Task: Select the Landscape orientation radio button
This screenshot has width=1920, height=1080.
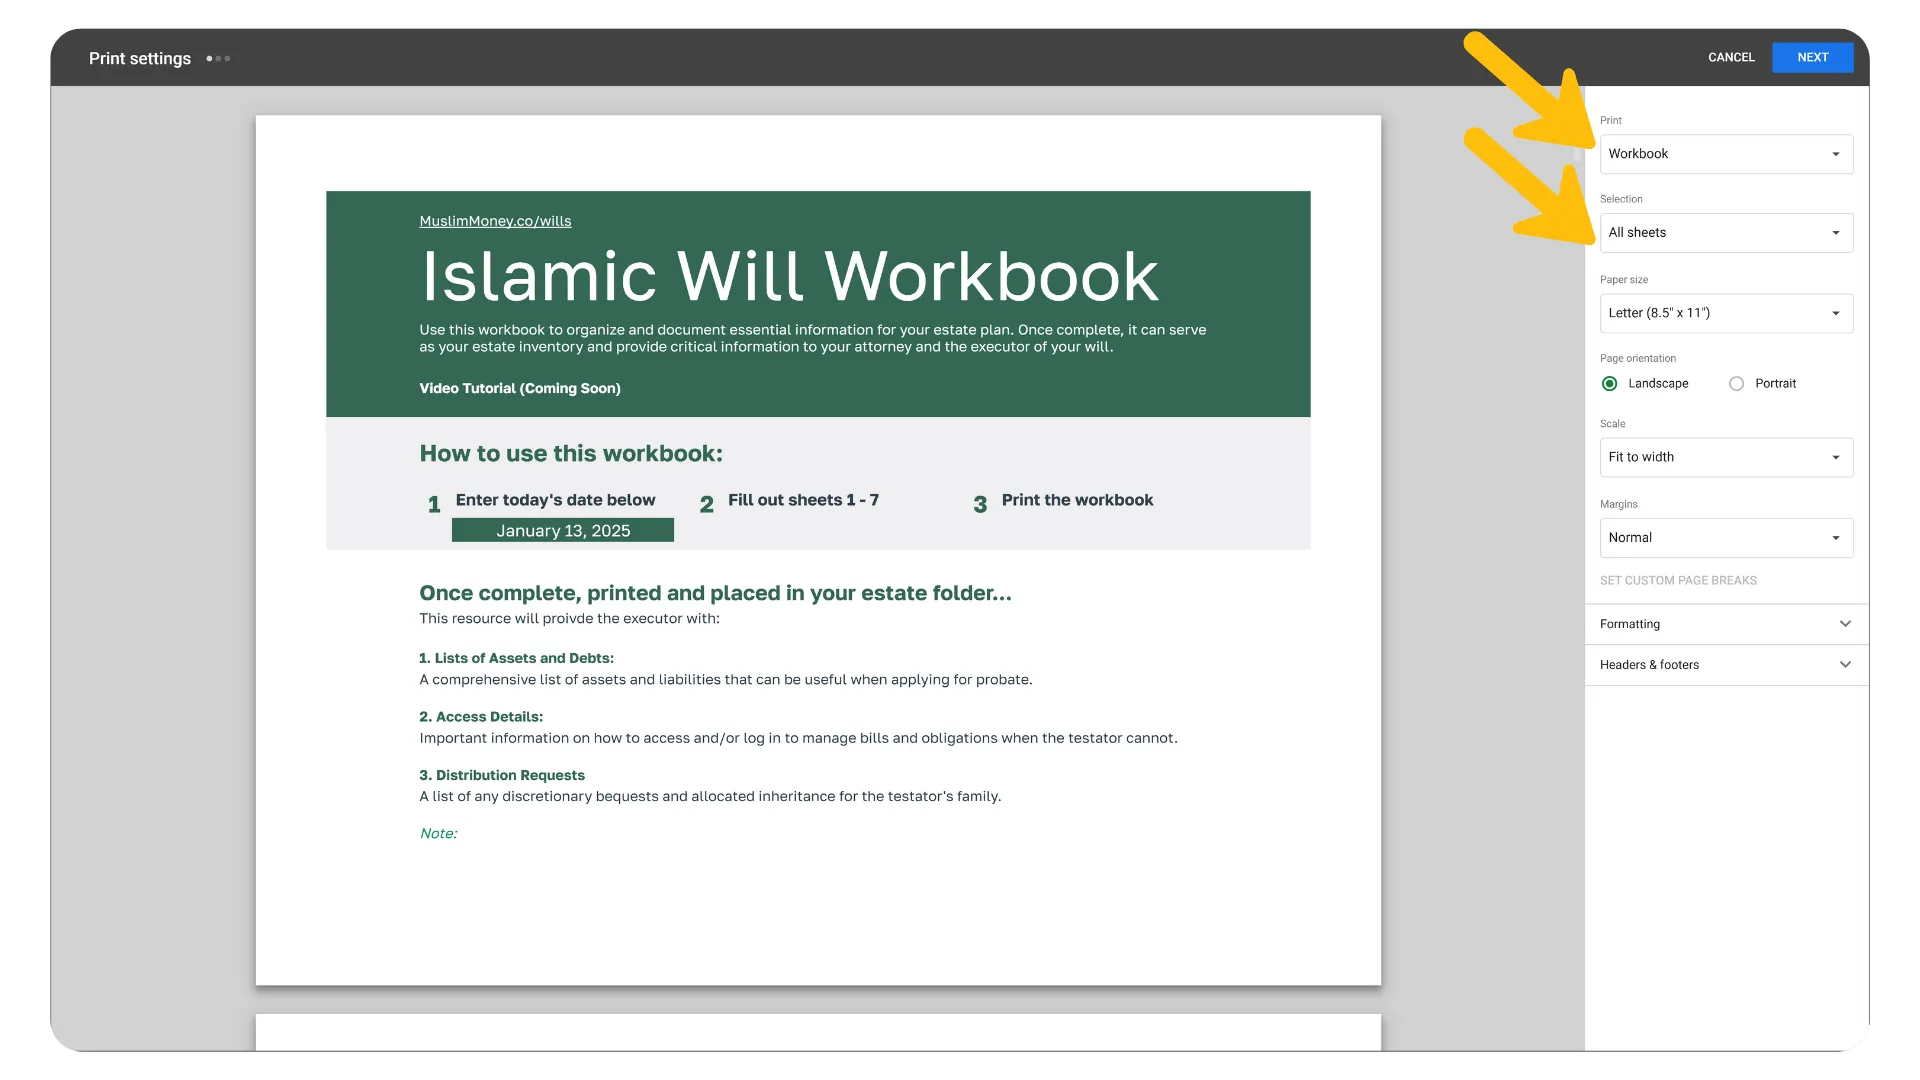Action: point(1610,384)
